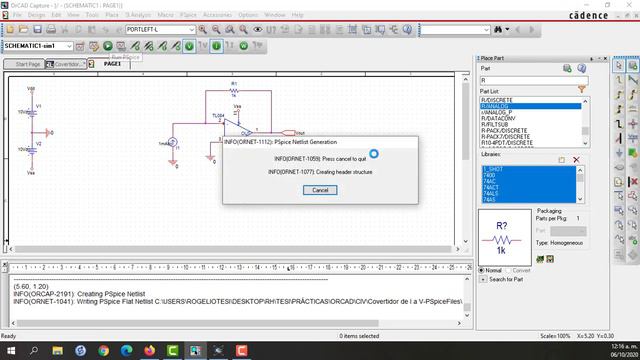Image resolution: width=640 pixels, height=360 pixels.
Task: Click the Zoom to Area icon
Action: click(230, 29)
